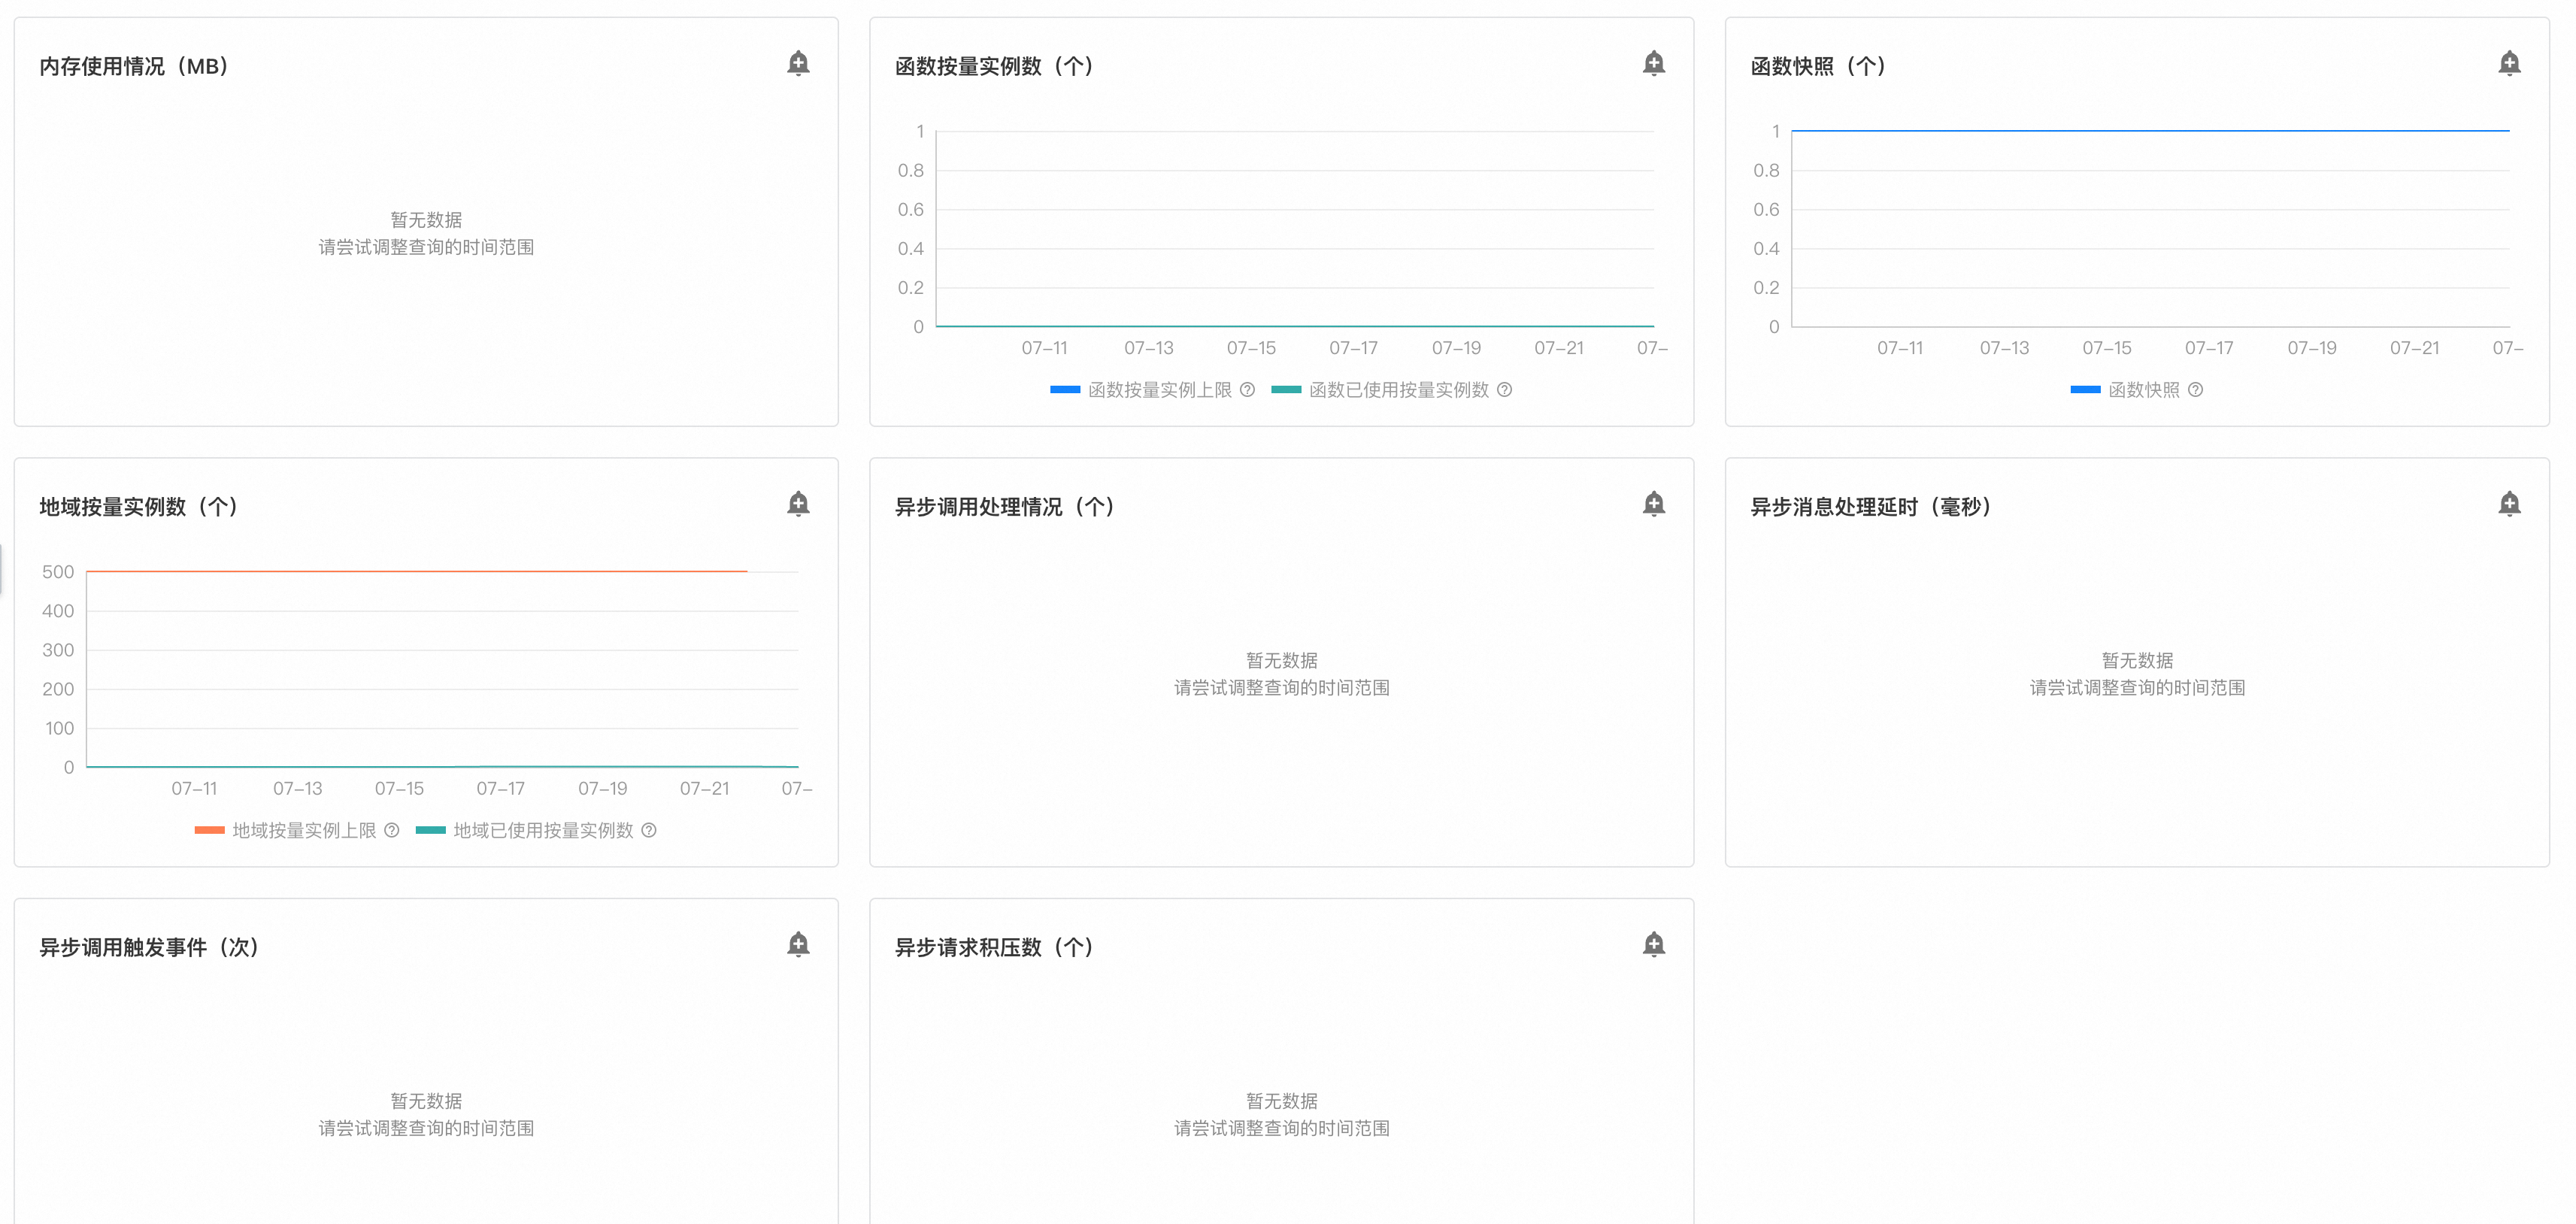Viewport: 2576px width, 1224px height.
Task: Click teal swatch of 地域已使用按量实例数 legend
Action: coord(430,830)
